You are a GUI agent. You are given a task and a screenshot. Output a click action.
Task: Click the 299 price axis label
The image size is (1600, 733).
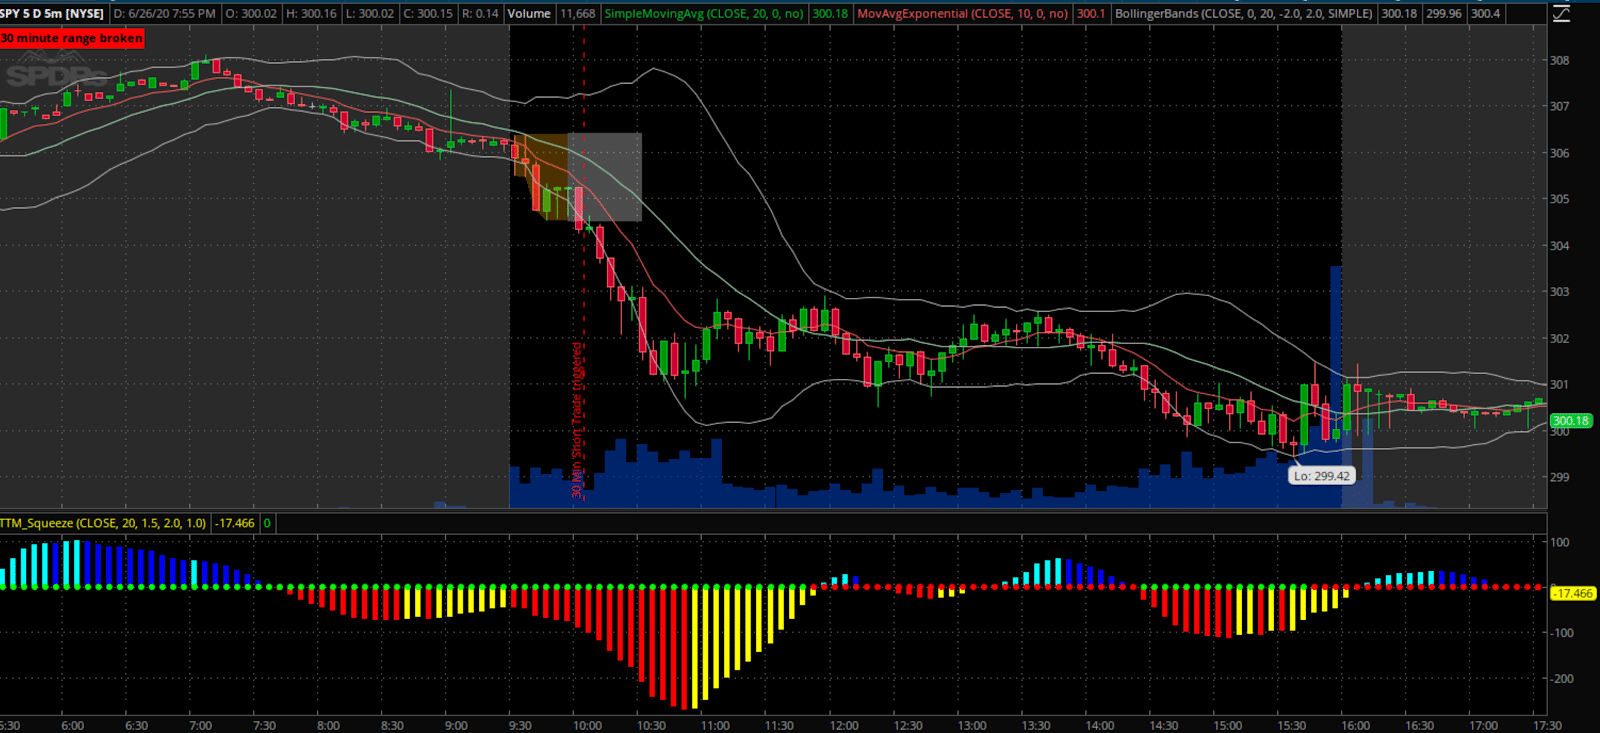pyautogui.click(x=1559, y=477)
